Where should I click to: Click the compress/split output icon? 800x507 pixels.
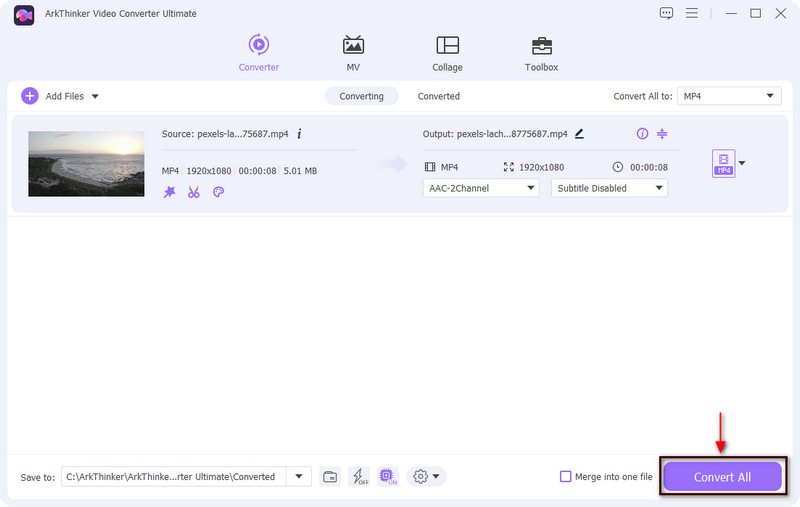[662, 134]
